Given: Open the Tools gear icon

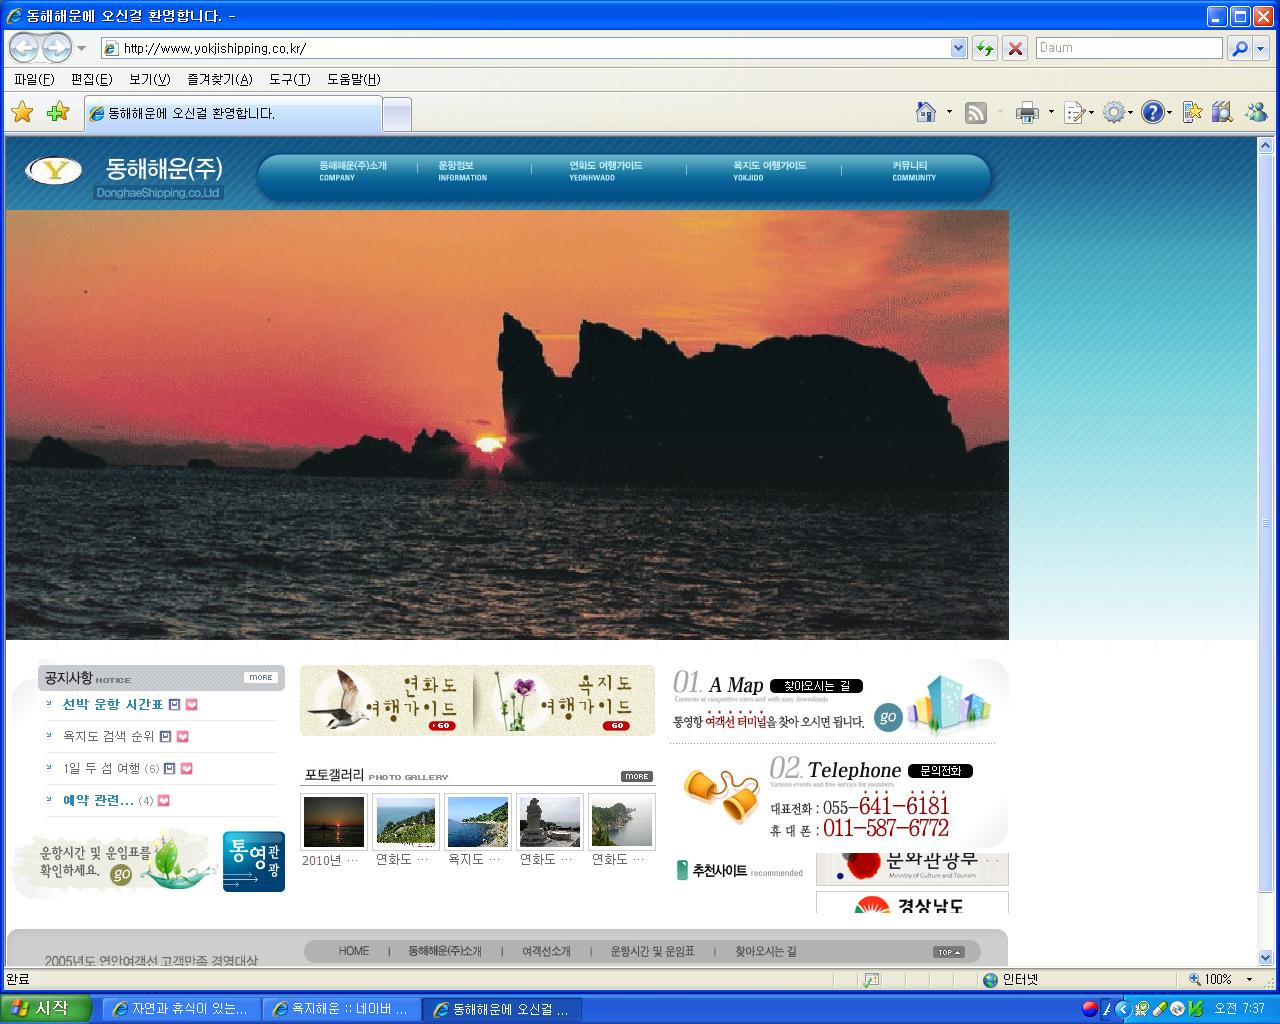Looking at the screenshot, I should click(x=1113, y=113).
